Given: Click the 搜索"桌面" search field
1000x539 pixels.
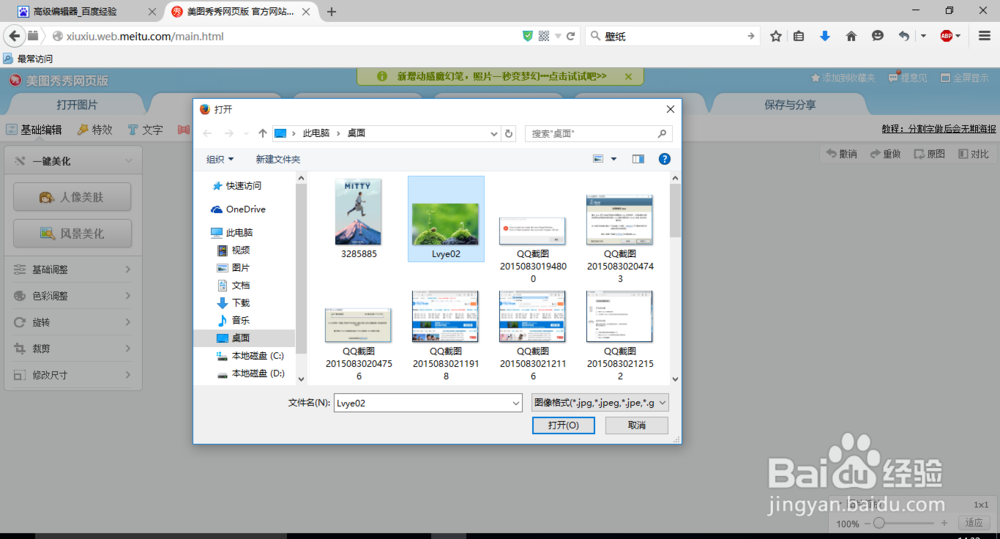Looking at the screenshot, I should [x=598, y=133].
